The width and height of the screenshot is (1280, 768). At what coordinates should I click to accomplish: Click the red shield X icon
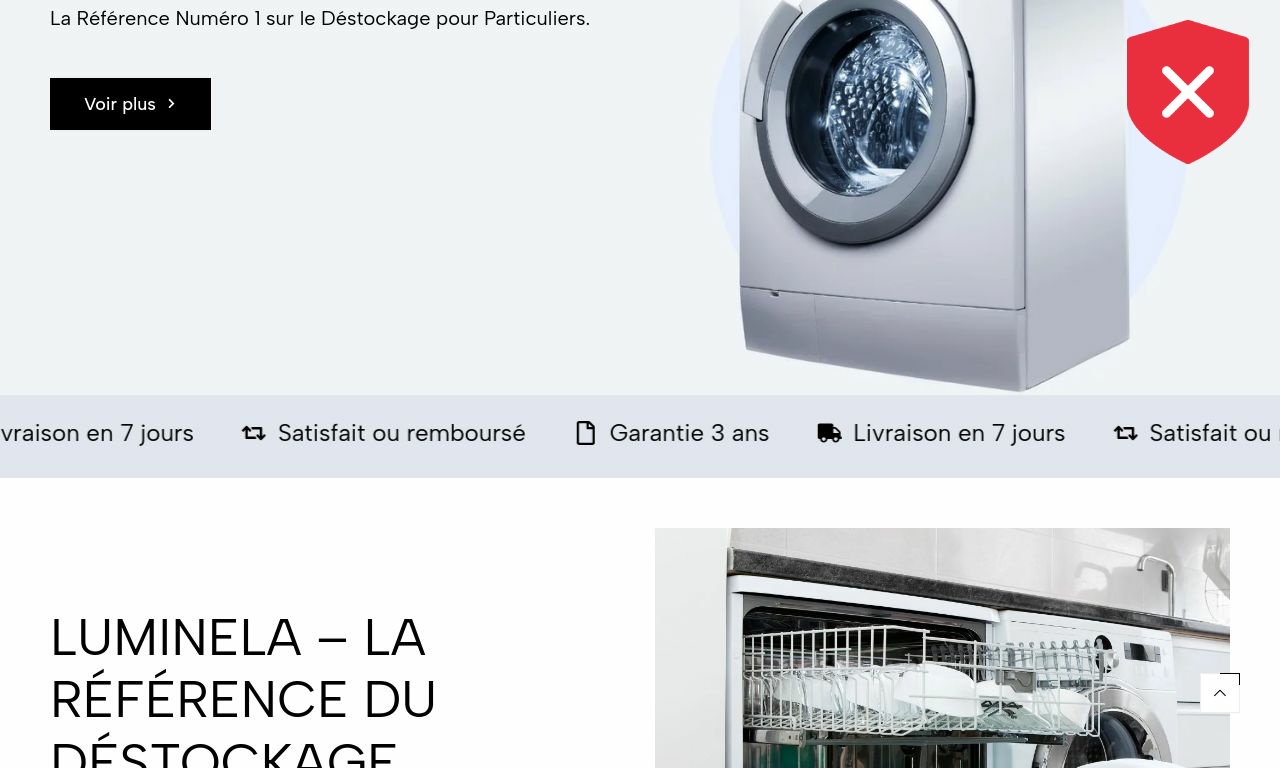click(x=1188, y=92)
